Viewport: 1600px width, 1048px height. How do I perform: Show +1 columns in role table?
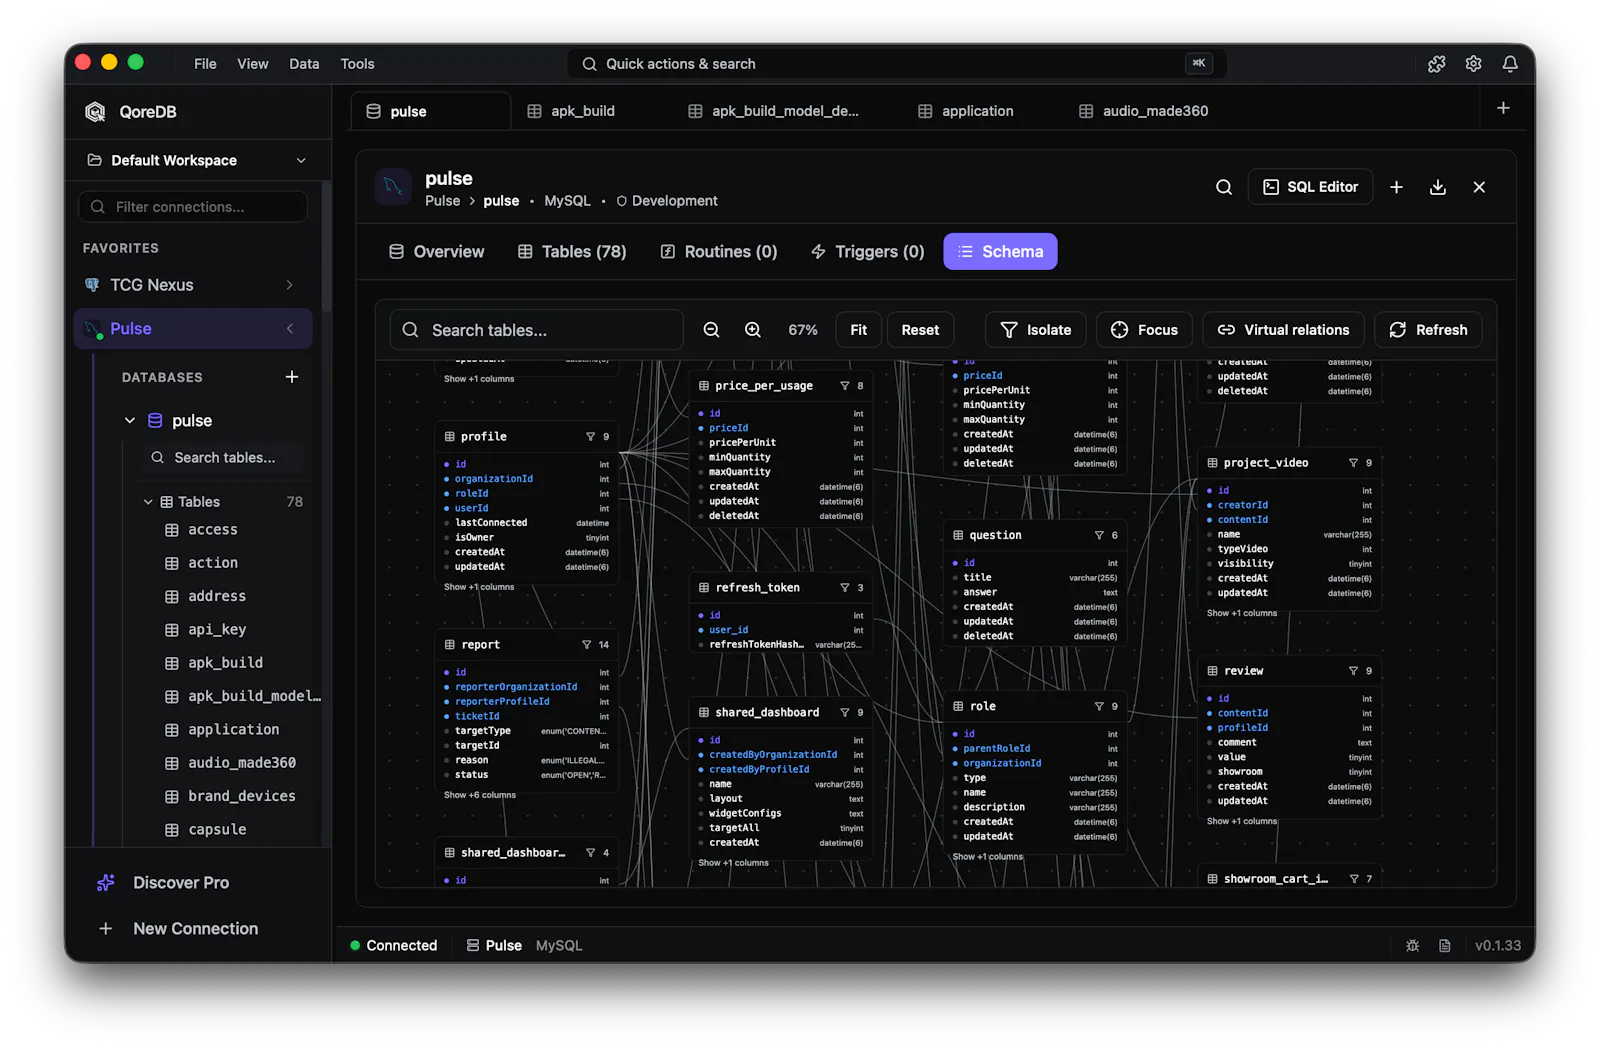[988, 857]
